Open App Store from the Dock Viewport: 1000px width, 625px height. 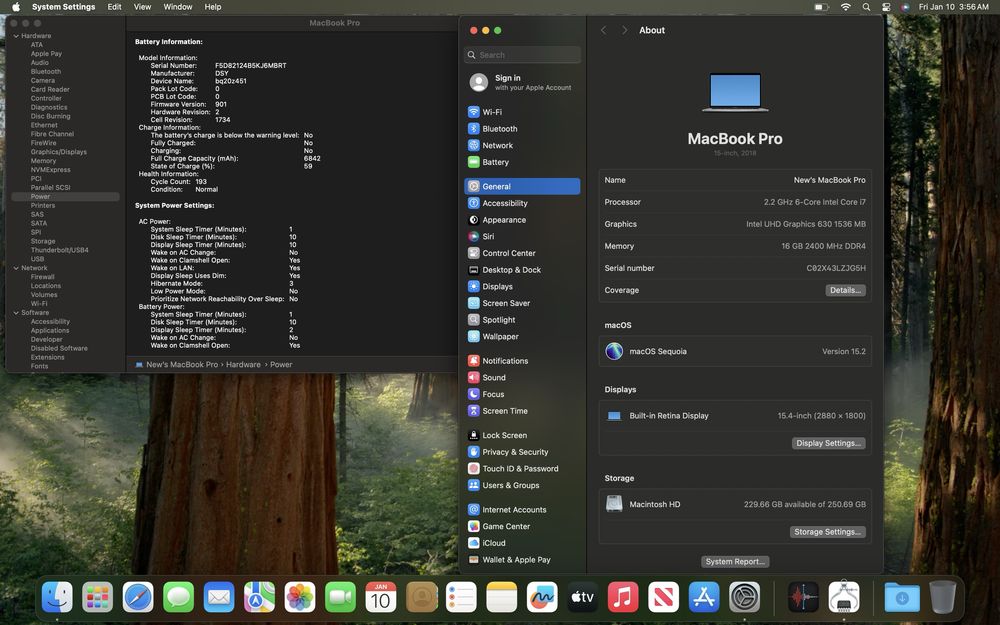pyautogui.click(x=704, y=598)
